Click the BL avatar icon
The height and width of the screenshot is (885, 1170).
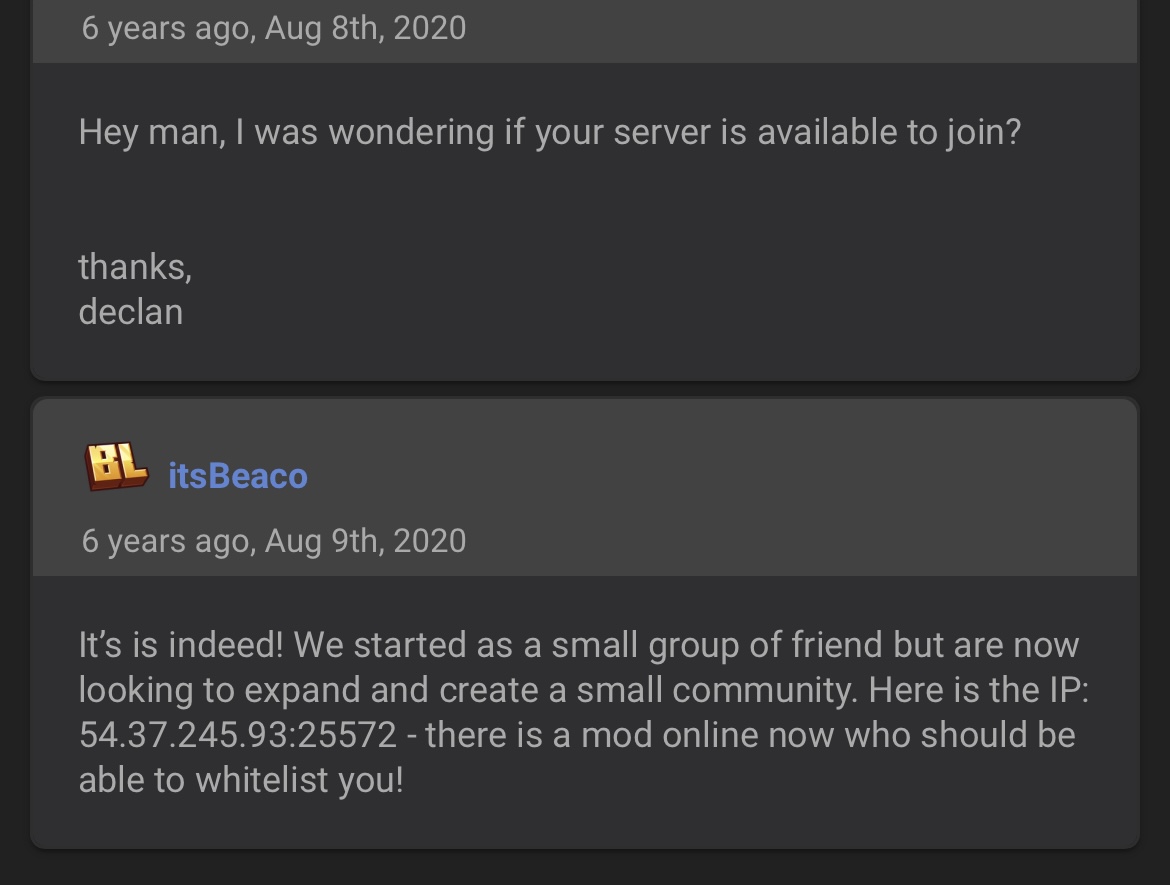pyautogui.click(x=117, y=467)
